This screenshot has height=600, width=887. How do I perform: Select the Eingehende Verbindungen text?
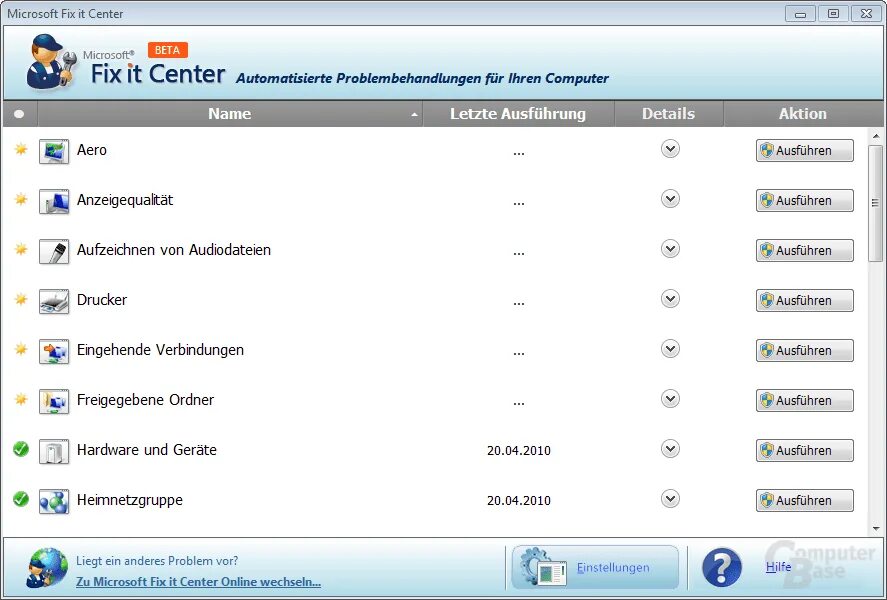point(160,350)
